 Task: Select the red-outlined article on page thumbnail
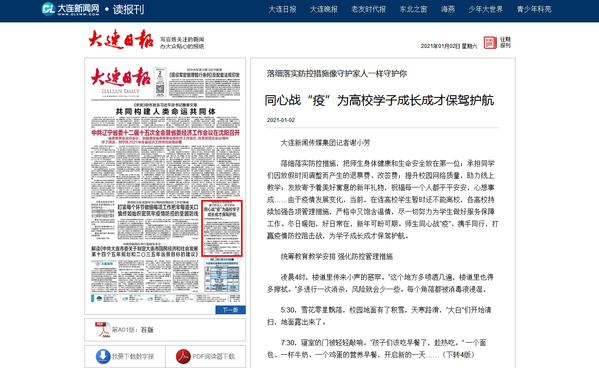point(222,228)
